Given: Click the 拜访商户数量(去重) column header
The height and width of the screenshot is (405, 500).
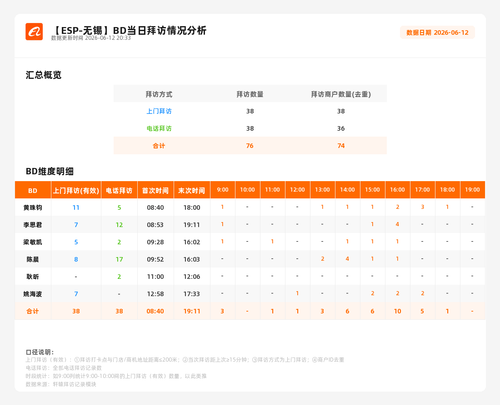Looking at the screenshot, I should point(341,94).
